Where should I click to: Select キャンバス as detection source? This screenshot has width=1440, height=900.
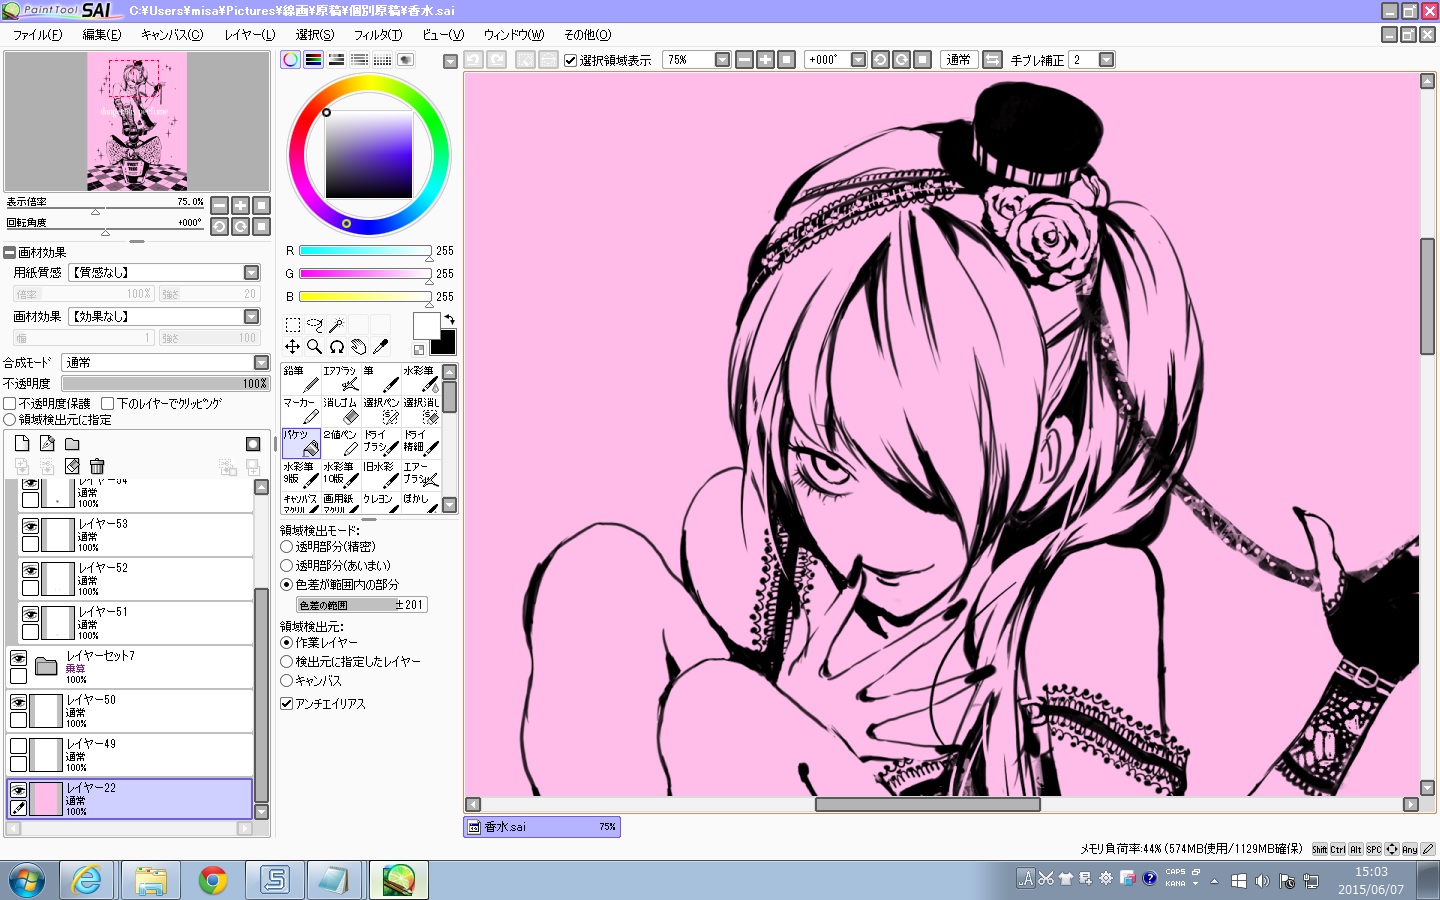point(287,681)
